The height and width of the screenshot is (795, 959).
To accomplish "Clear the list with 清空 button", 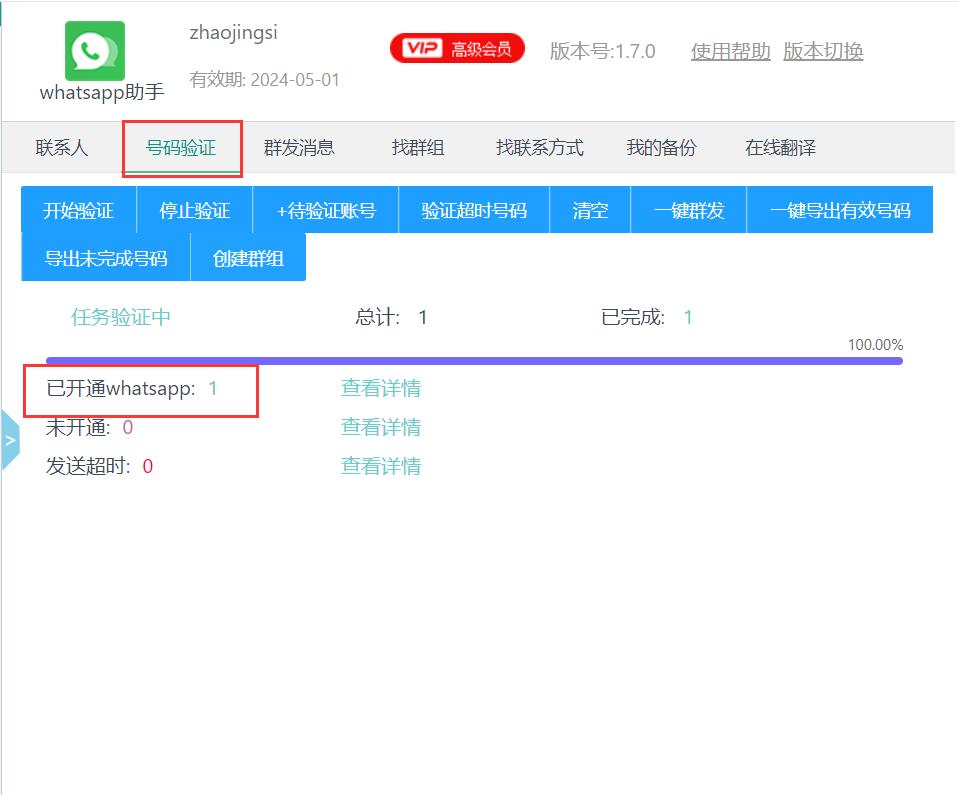I will point(590,210).
